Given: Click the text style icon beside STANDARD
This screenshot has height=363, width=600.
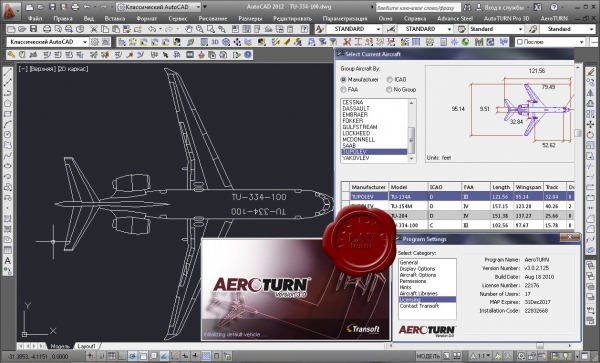Looking at the screenshot, I should pyautogui.click(x=320, y=29).
